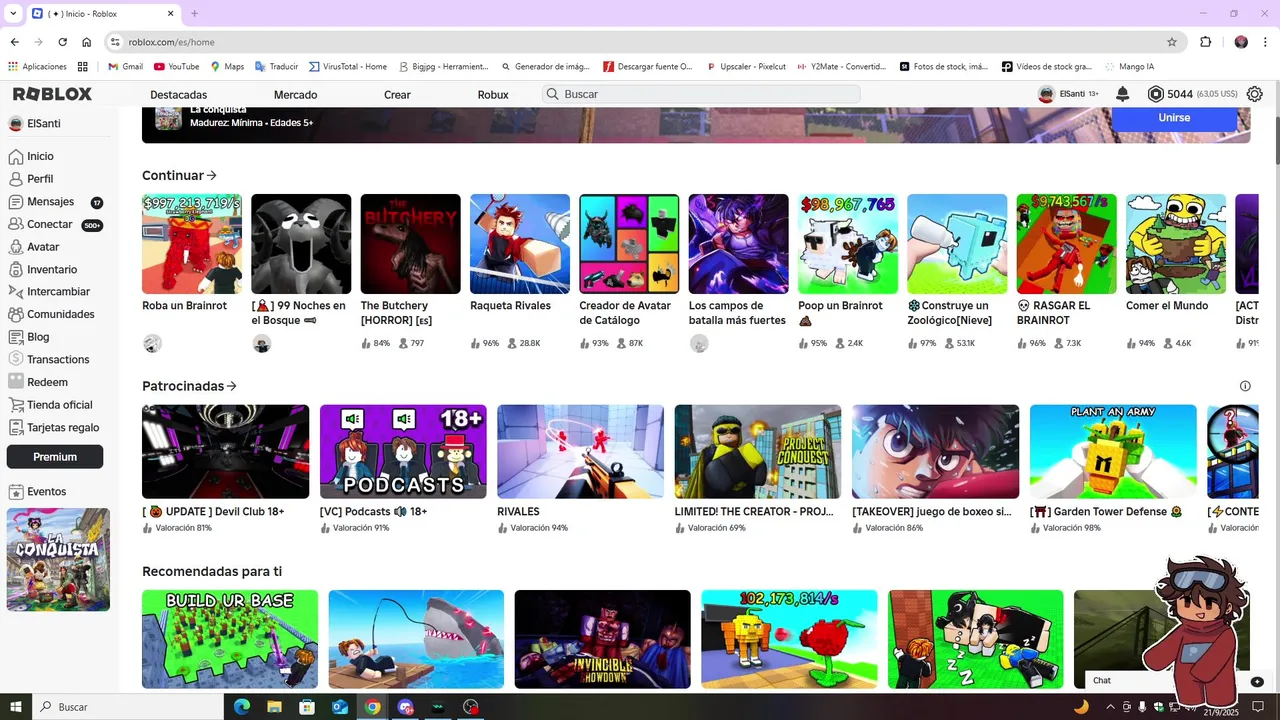
Task: Open the Build Ur Base recommended thumbnail
Action: point(230,639)
